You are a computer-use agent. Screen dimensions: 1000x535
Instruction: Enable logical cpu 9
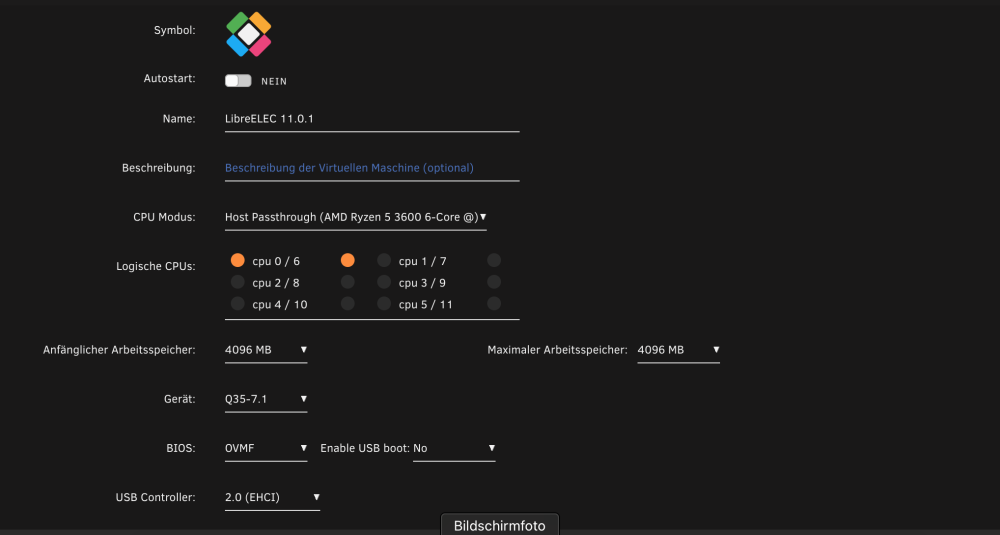tap(494, 282)
